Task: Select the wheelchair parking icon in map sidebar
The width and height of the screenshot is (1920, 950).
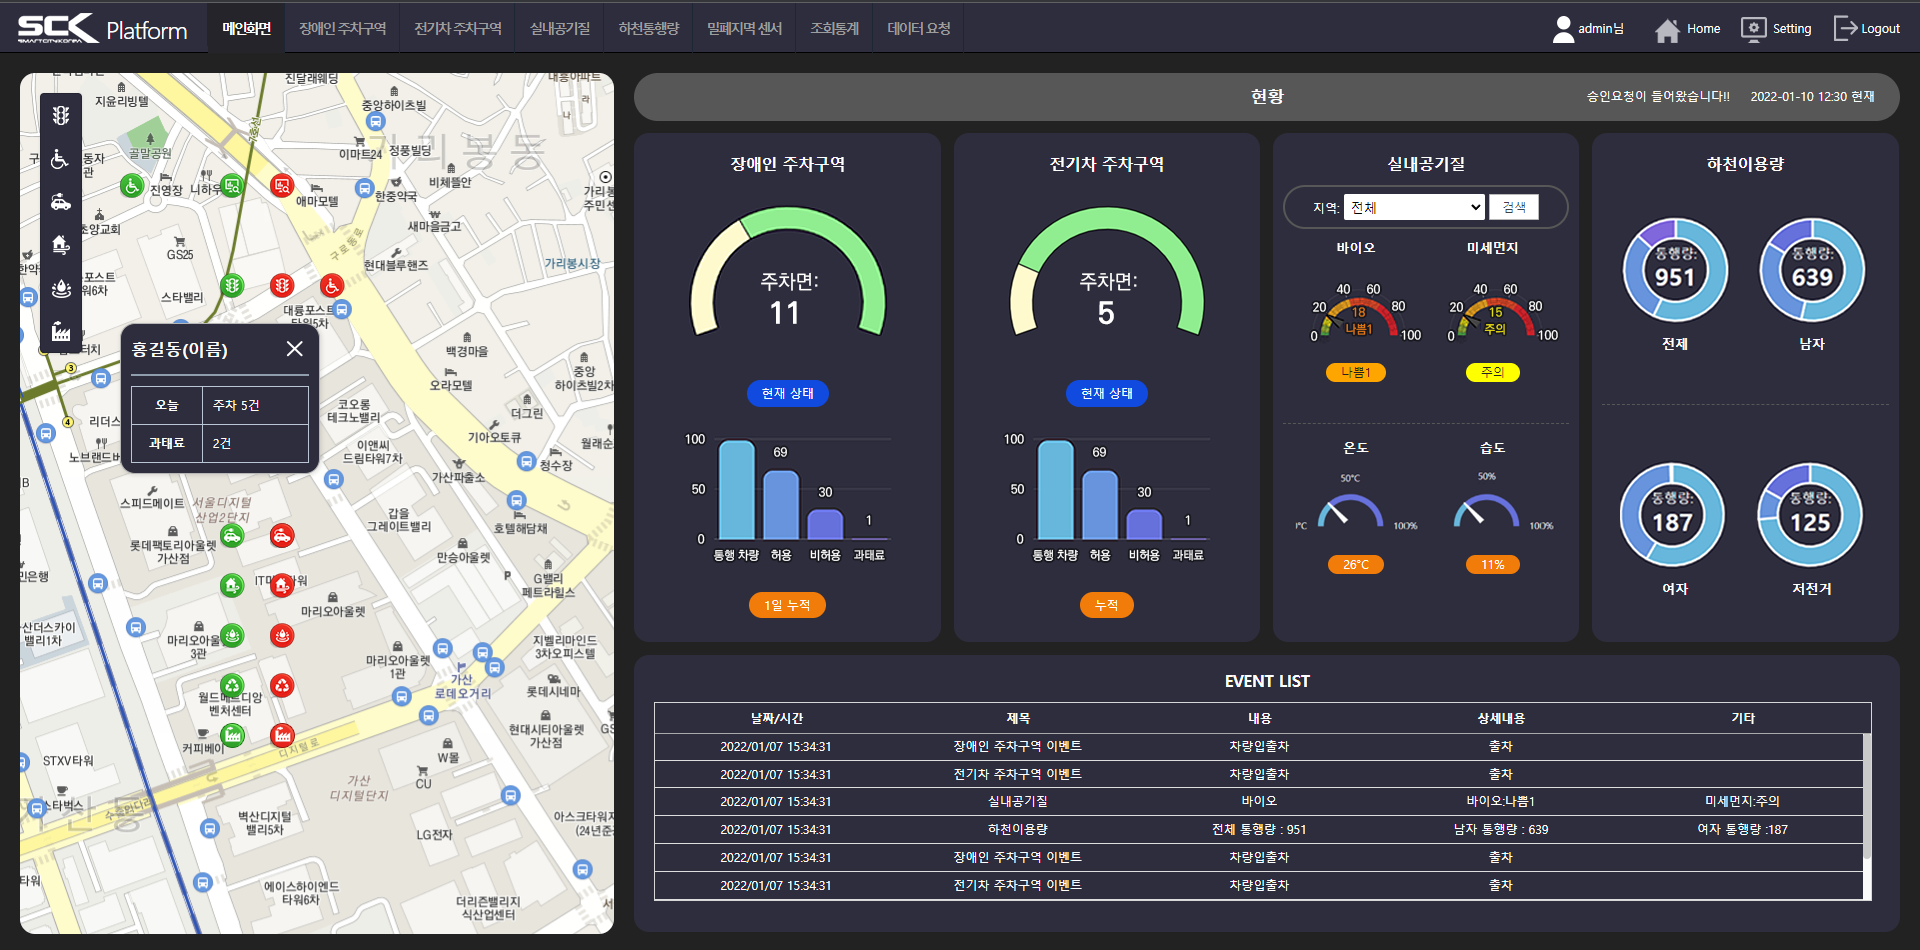Action: coord(61,159)
